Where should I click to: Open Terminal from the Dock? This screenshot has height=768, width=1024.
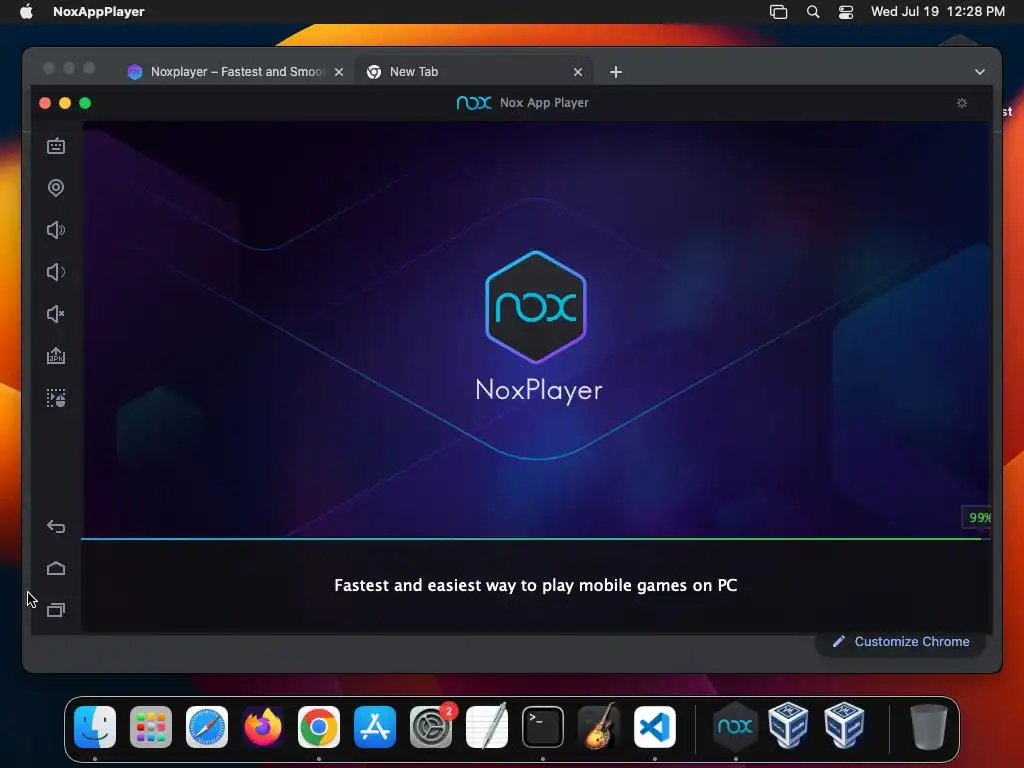543,727
